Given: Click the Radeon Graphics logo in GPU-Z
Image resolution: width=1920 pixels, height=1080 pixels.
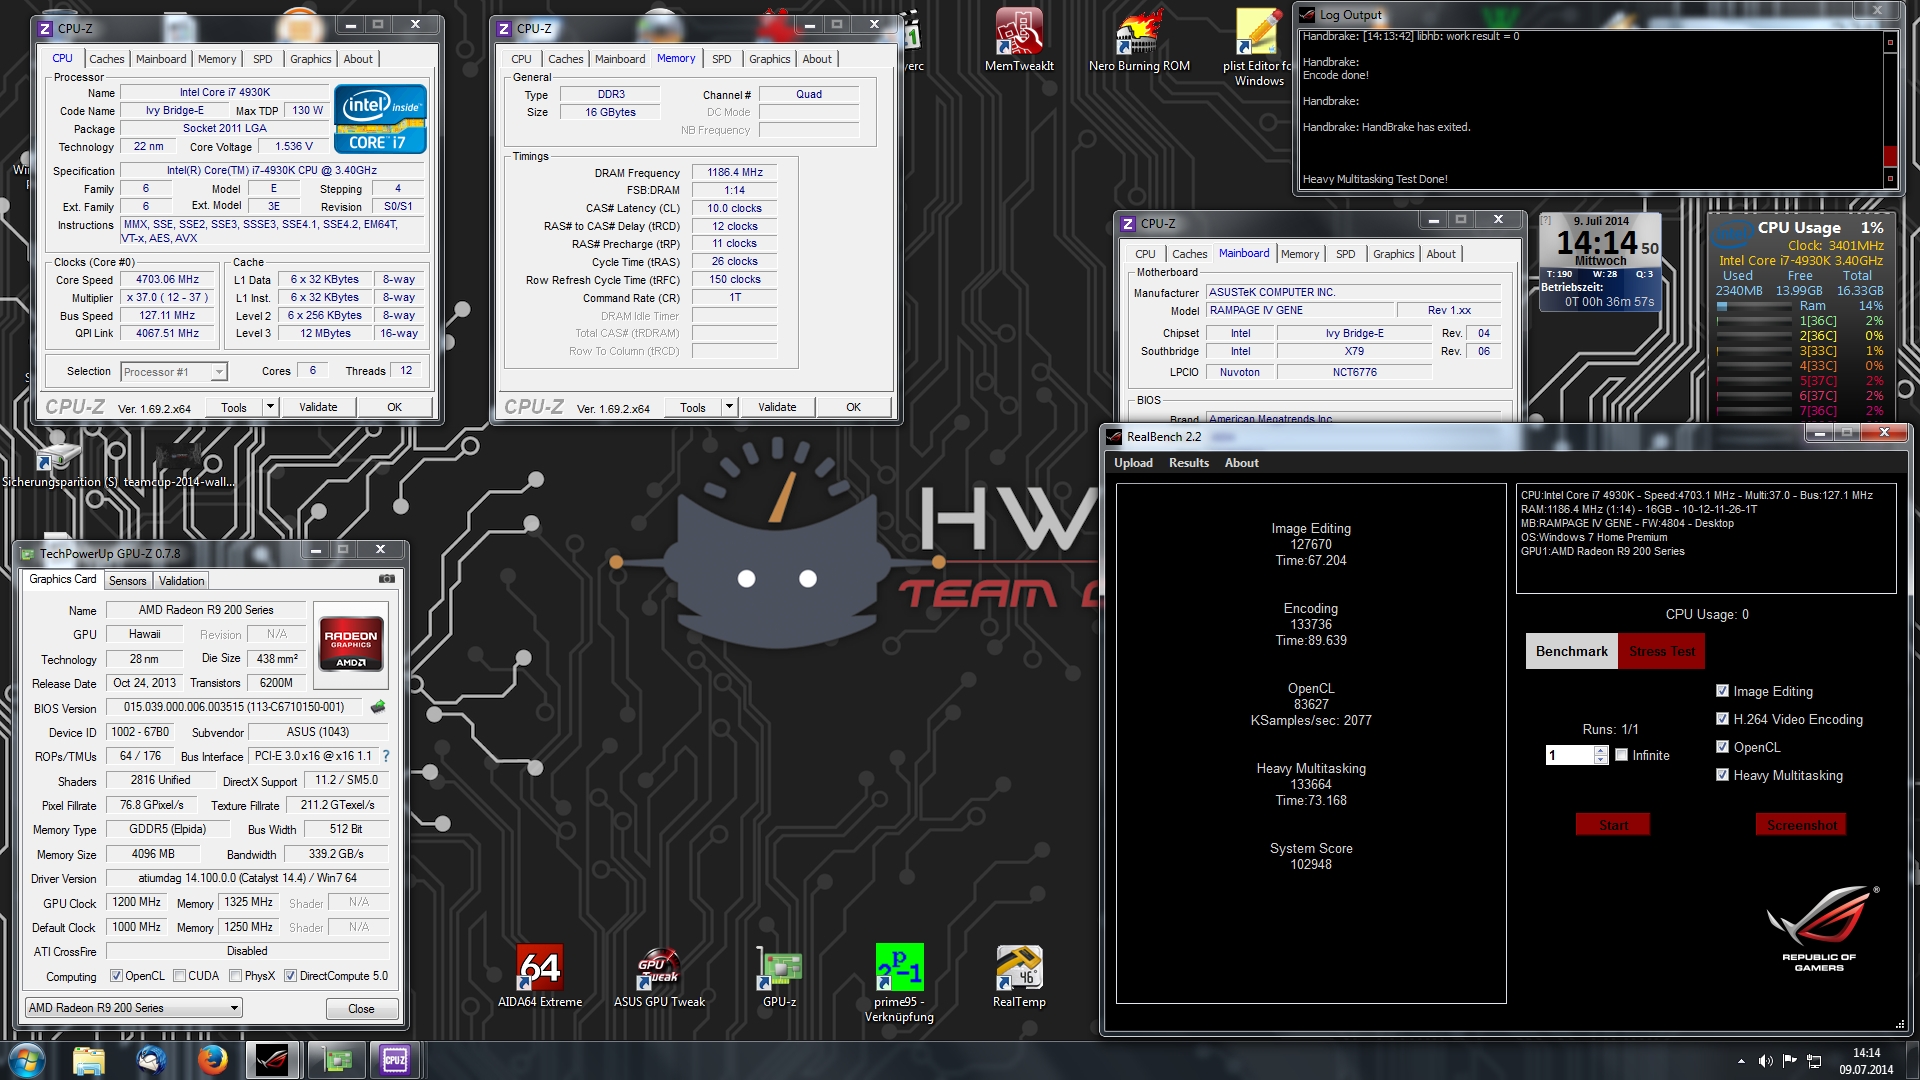Looking at the screenshot, I should click(351, 645).
